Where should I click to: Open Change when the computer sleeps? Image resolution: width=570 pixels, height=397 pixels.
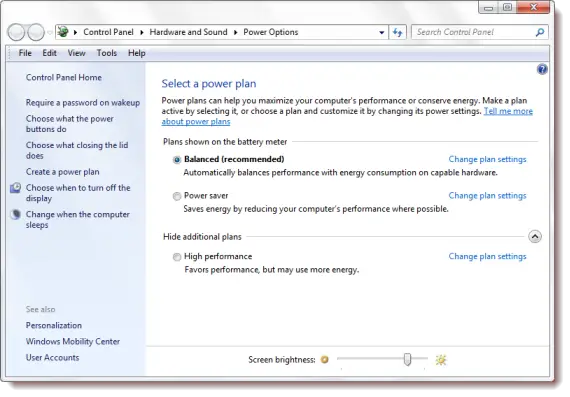(x=77, y=220)
